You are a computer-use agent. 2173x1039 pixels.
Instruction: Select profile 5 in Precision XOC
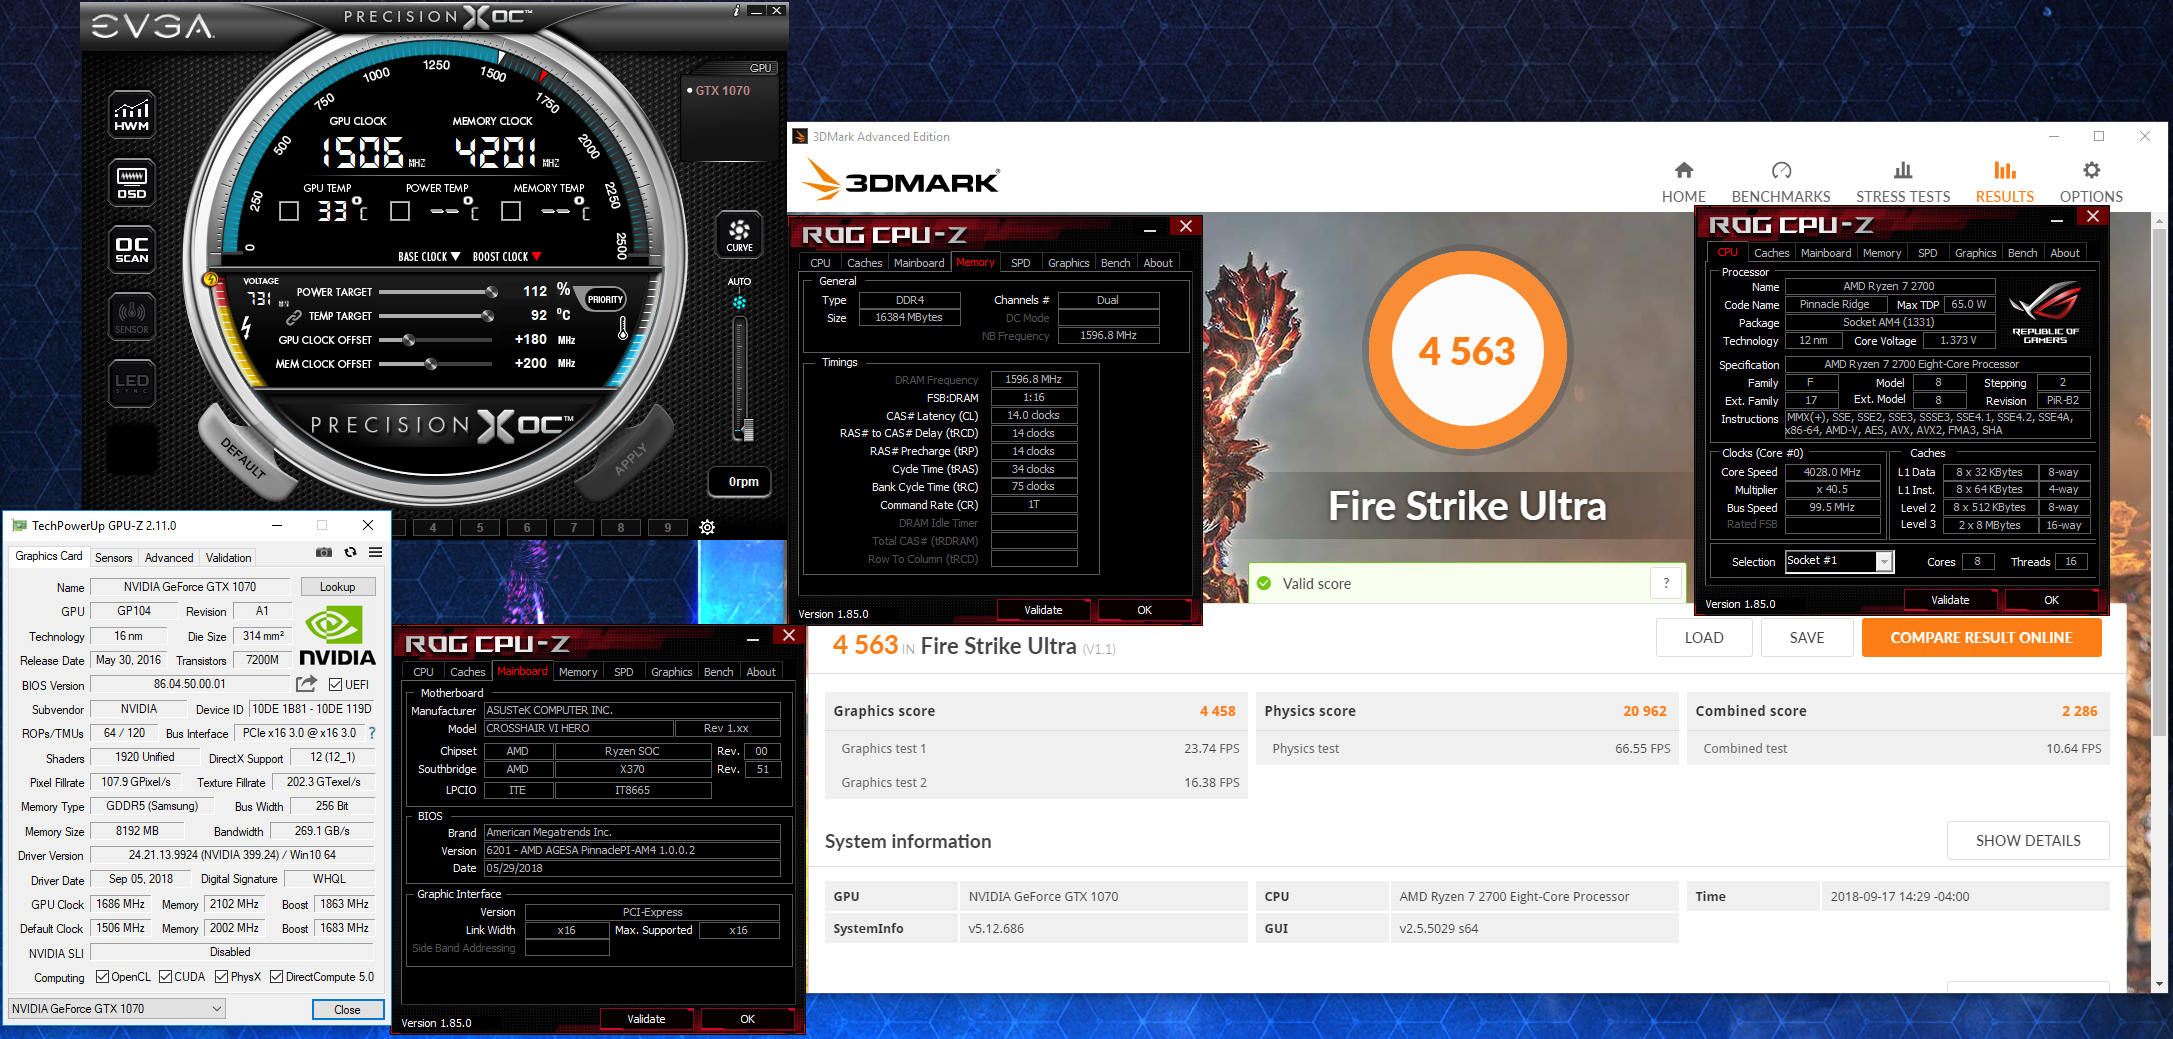[x=479, y=527]
